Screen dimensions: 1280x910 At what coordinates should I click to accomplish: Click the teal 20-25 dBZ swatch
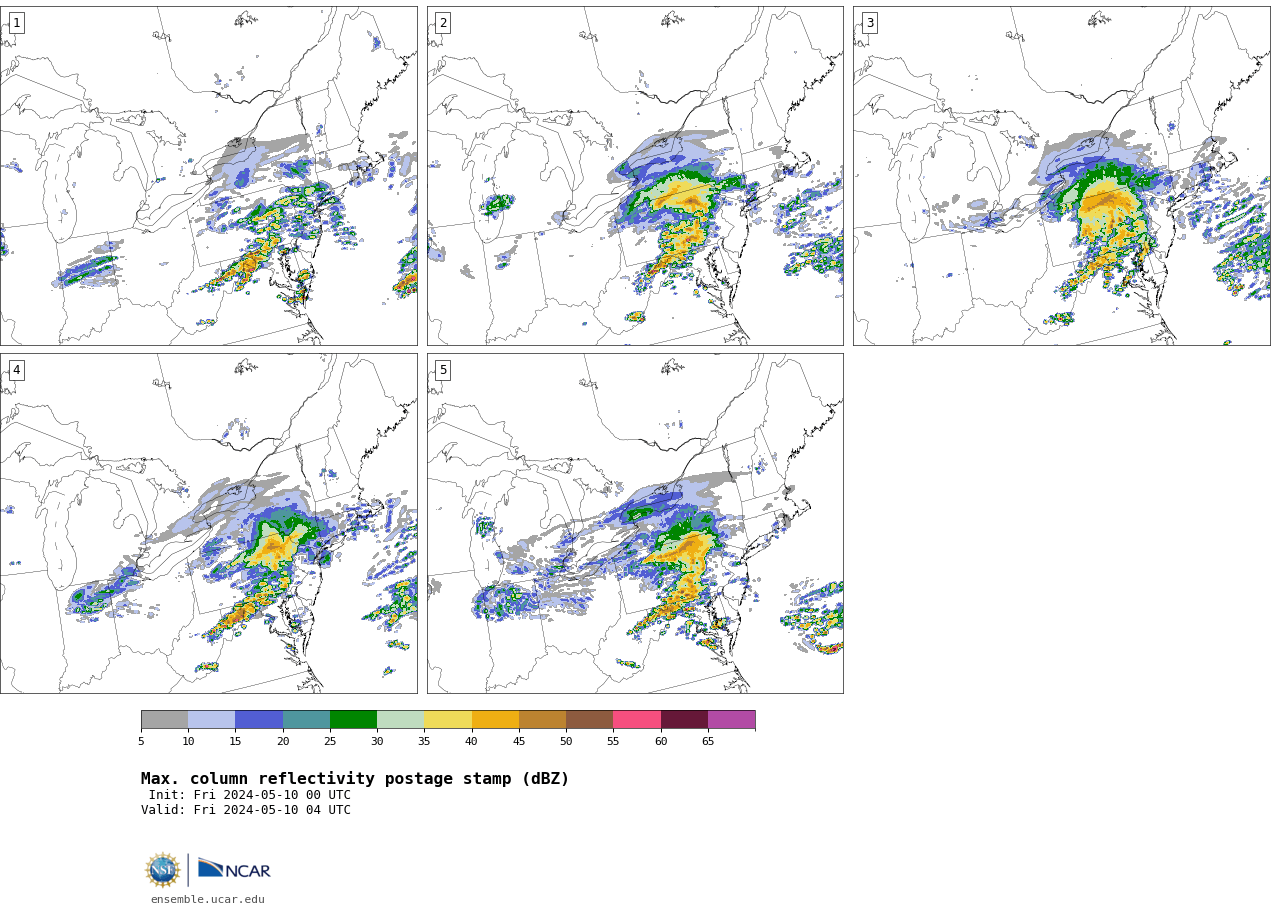tap(306, 720)
